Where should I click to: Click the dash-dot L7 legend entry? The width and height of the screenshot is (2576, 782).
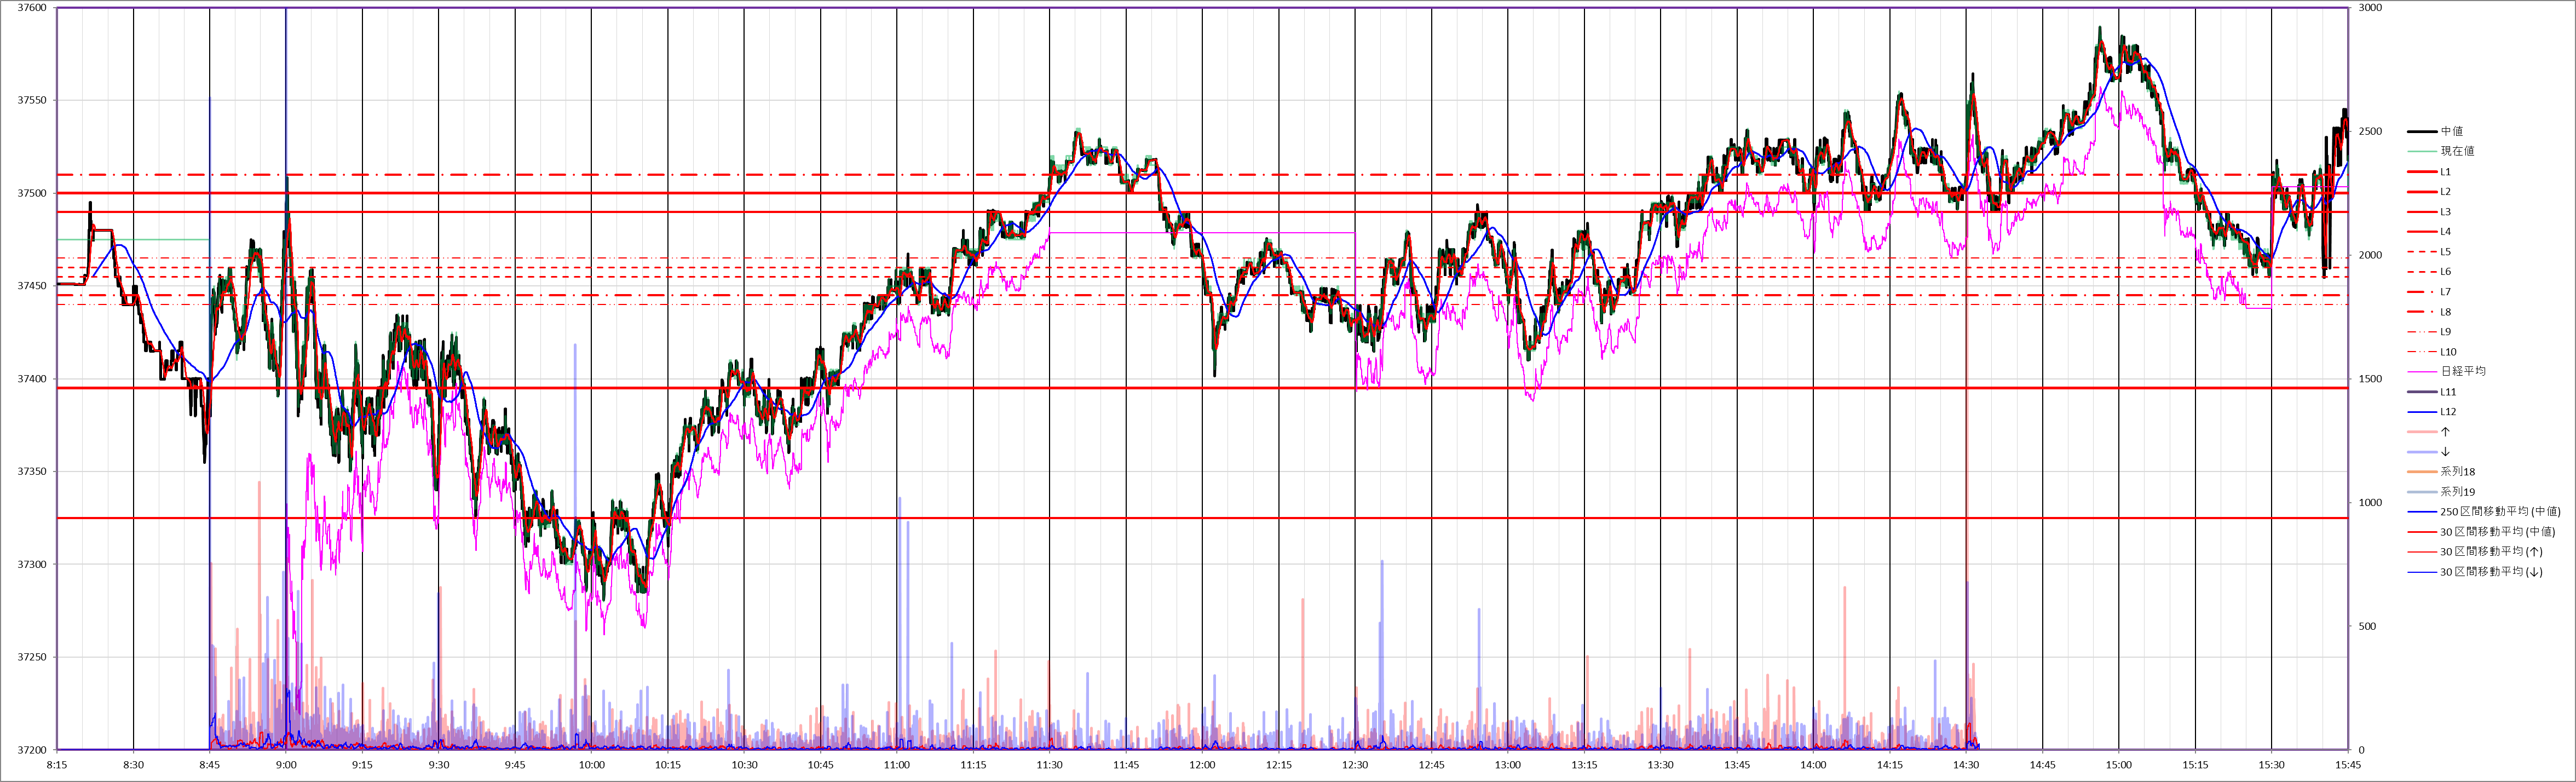(2429, 292)
